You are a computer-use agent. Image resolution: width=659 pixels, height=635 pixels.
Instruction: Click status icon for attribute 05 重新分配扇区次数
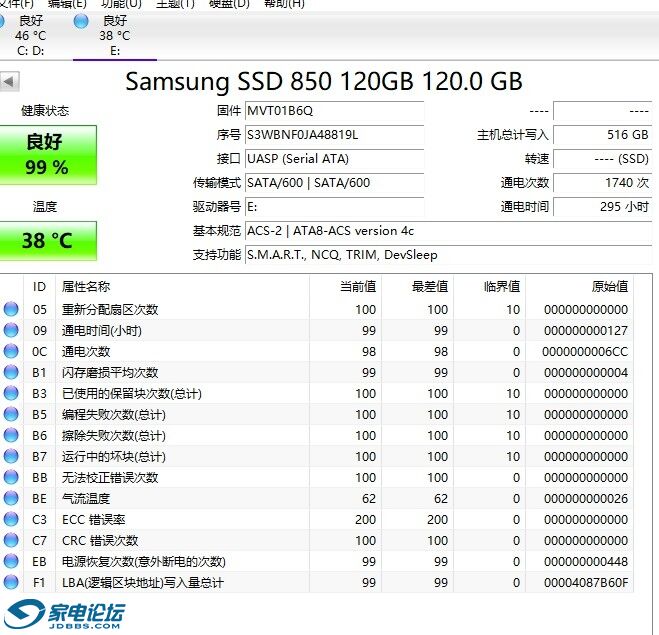coord(11,309)
